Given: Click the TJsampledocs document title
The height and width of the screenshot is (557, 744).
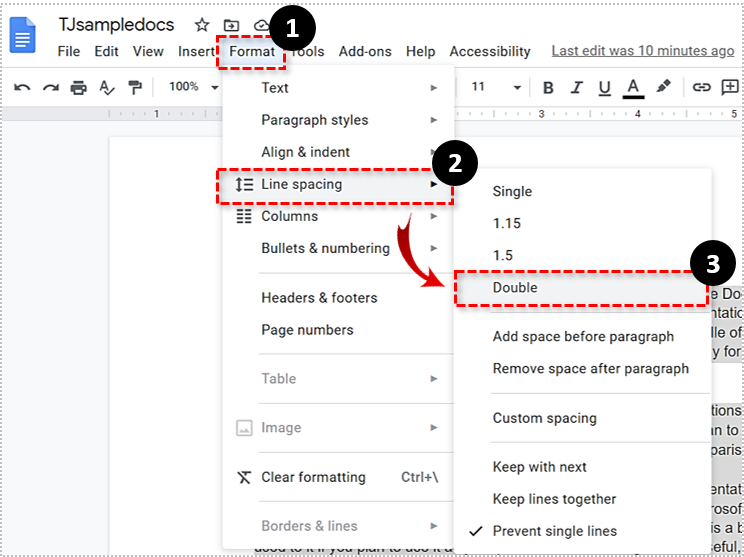Looking at the screenshot, I should (x=116, y=25).
